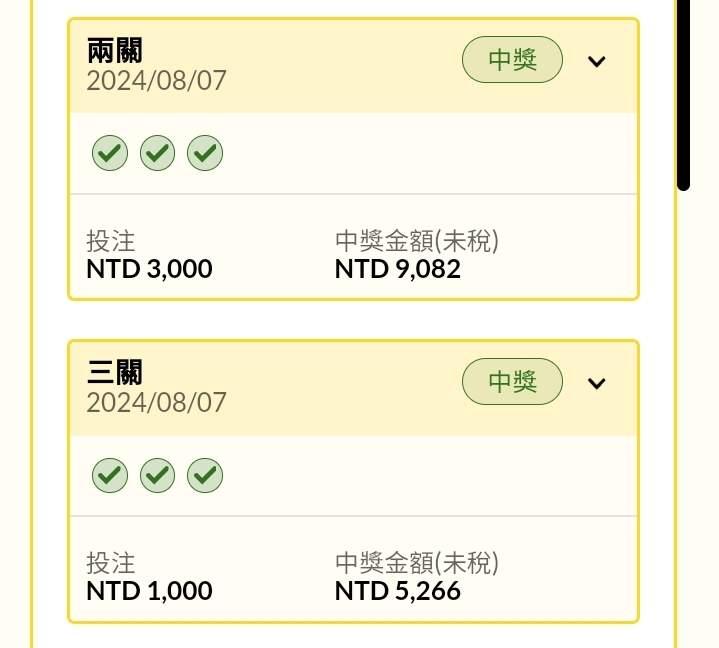Expand the 兩關 bet card chevron
The height and width of the screenshot is (648, 719).
coord(597,61)
